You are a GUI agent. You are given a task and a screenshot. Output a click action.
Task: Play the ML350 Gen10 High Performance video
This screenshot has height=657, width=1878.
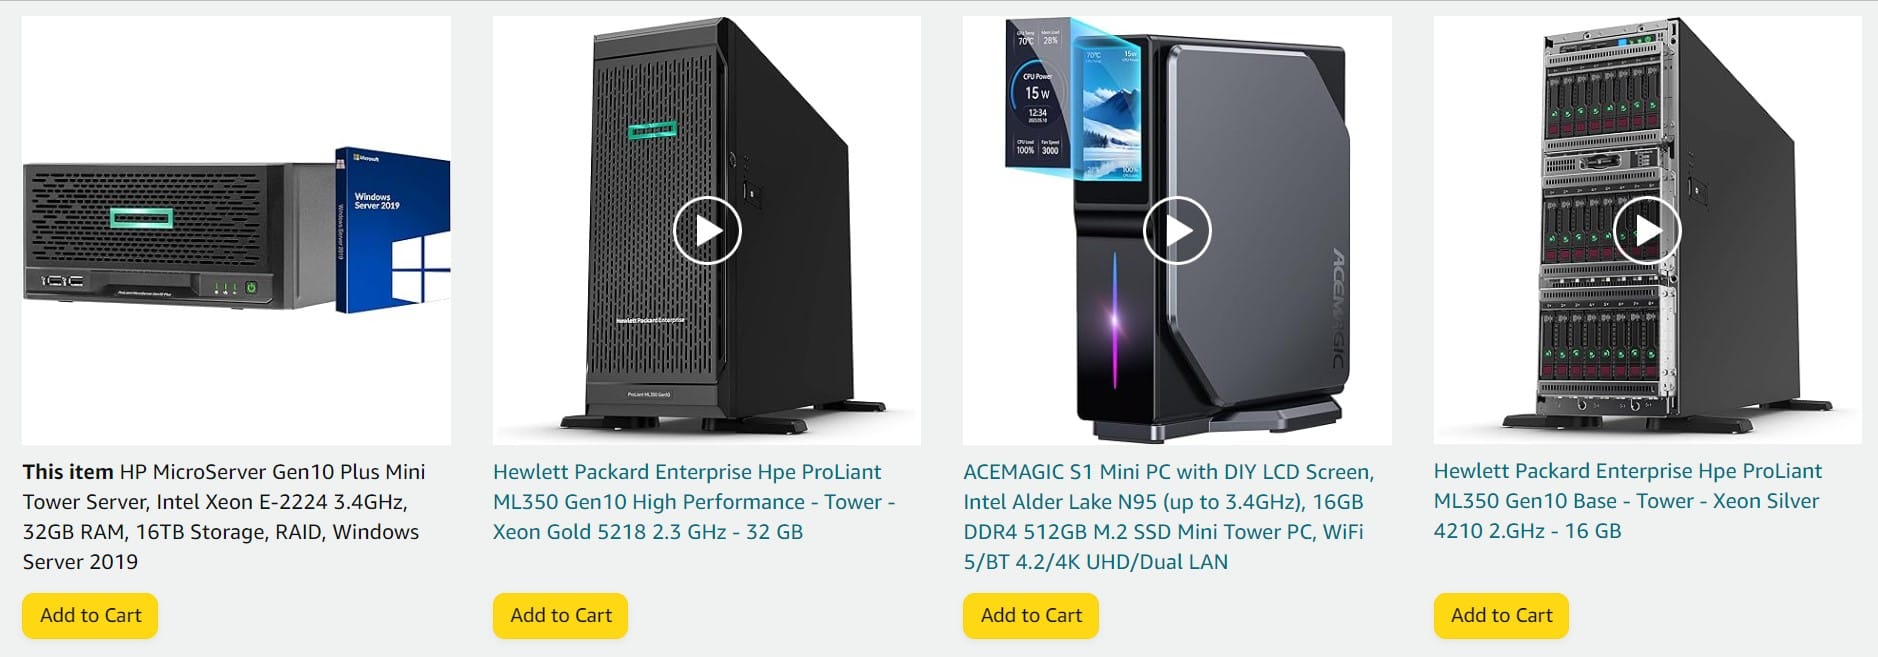[x=707, y=231]
